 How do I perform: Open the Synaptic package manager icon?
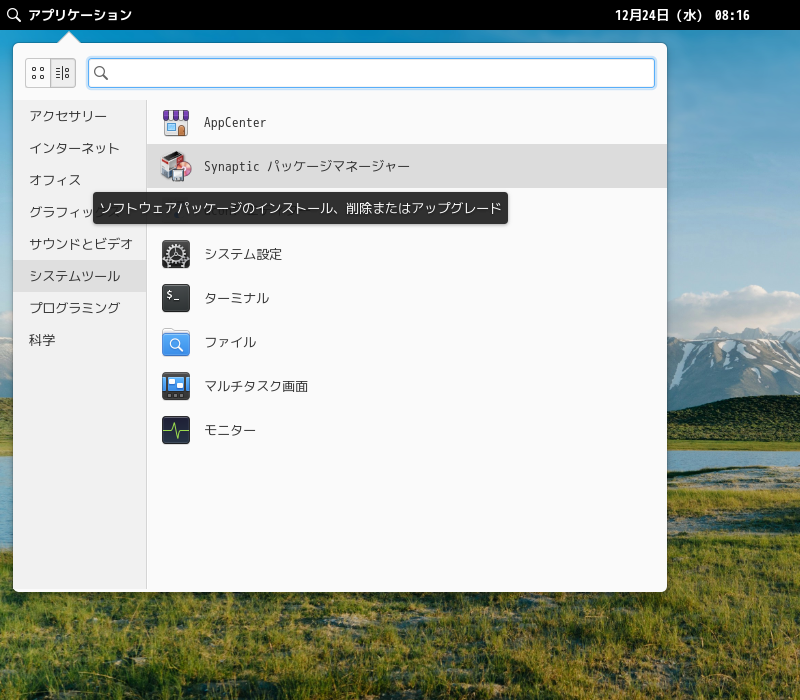(176, 166)
